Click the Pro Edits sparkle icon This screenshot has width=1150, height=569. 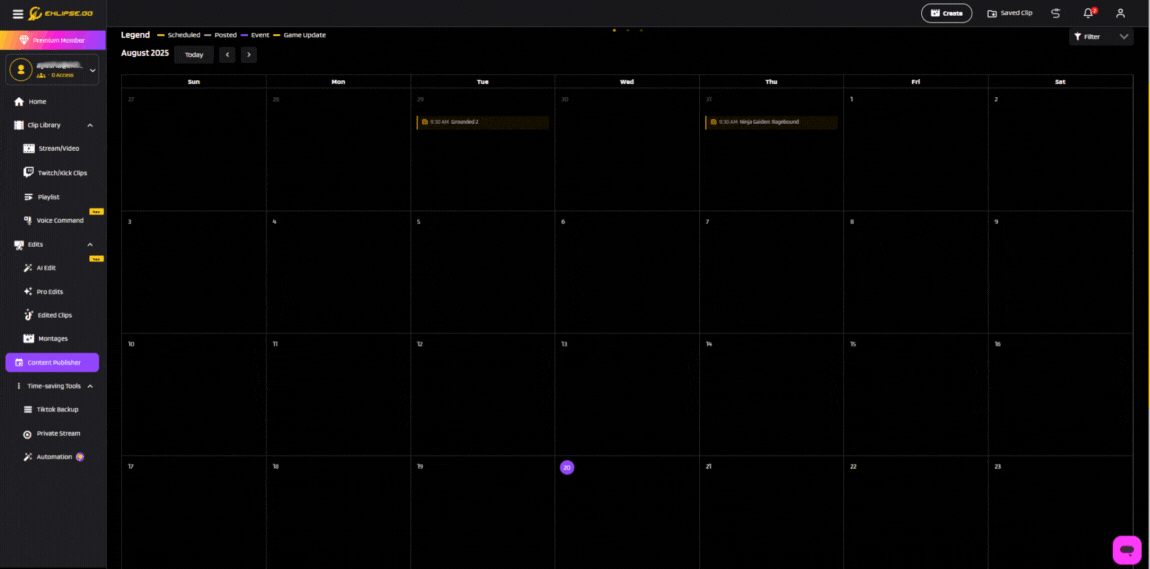[29, 291]
